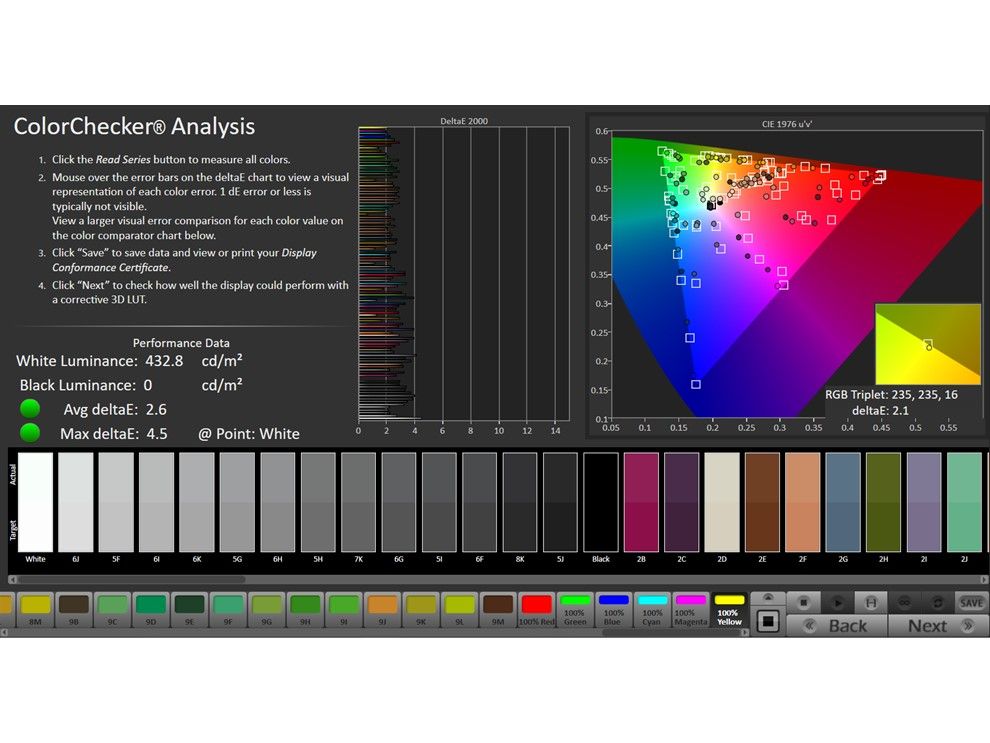The height and width of the screenshot is (743, 990).
Task: Select the Black comparator swatch
Action: click(x=601, y=502)
